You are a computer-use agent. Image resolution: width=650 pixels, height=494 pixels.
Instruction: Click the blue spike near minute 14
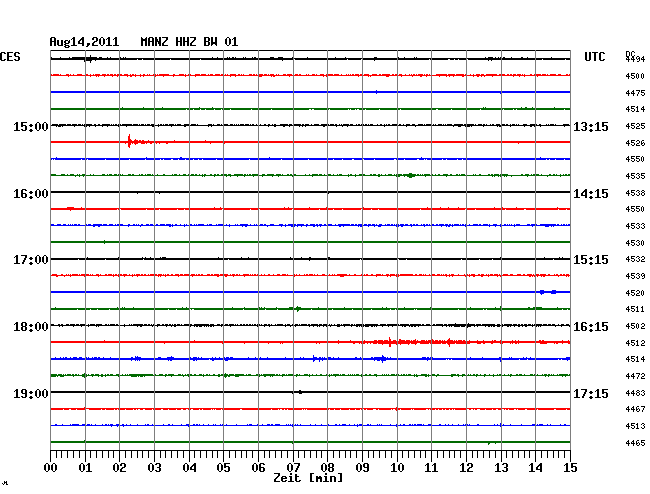545,292
